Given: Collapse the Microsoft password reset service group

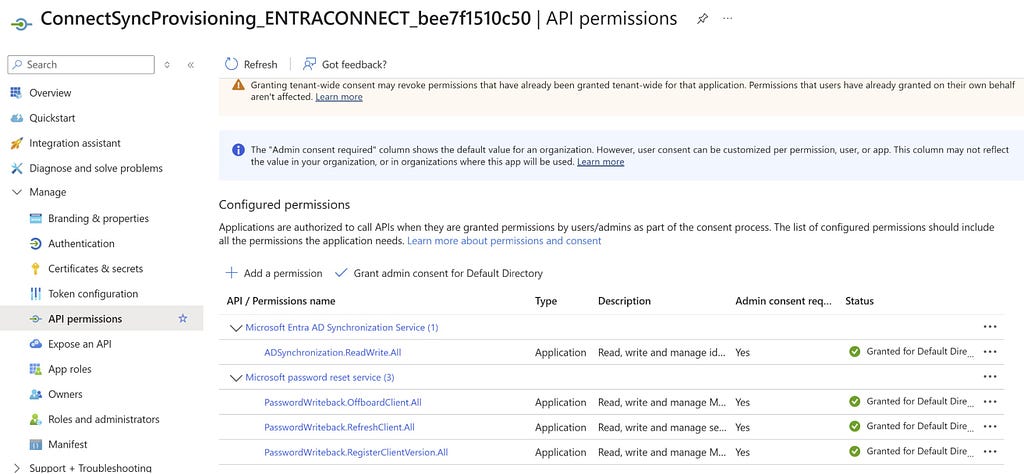Looking at the screenshot, I should pyautogui.click(x=236, y=377).
